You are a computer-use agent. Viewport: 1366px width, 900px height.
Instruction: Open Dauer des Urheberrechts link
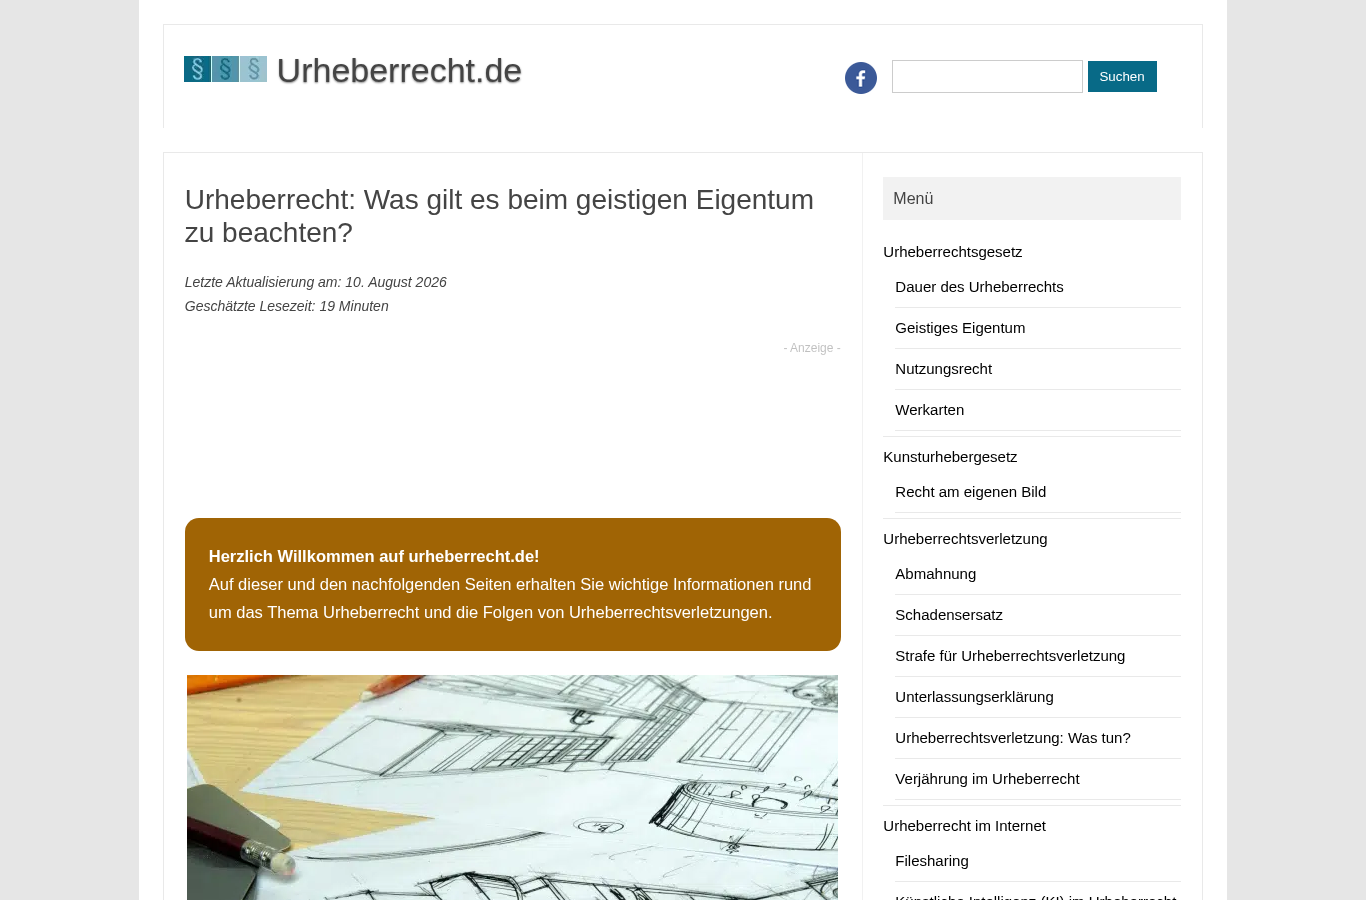979,287
